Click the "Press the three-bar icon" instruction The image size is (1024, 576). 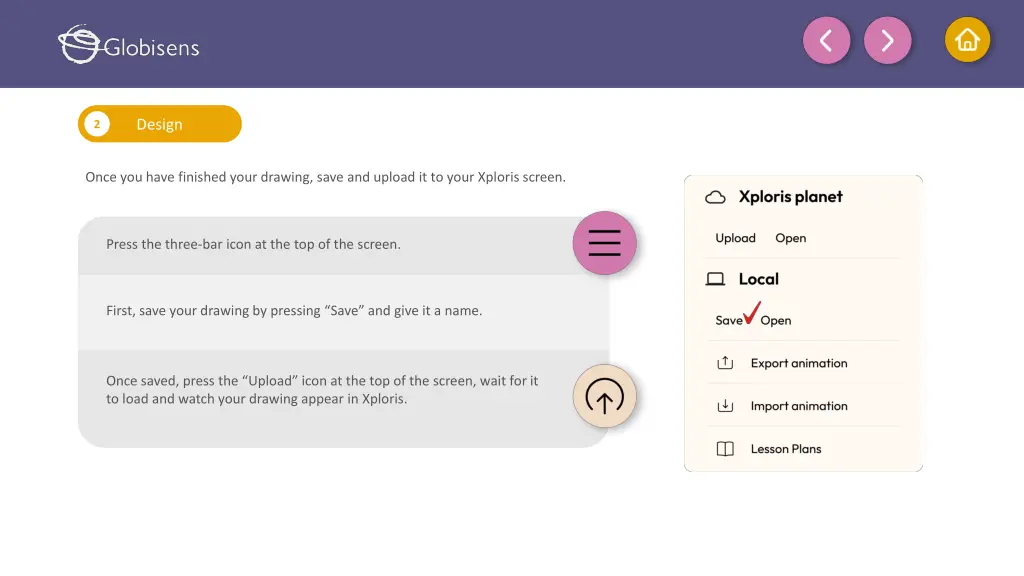point(253,244)
